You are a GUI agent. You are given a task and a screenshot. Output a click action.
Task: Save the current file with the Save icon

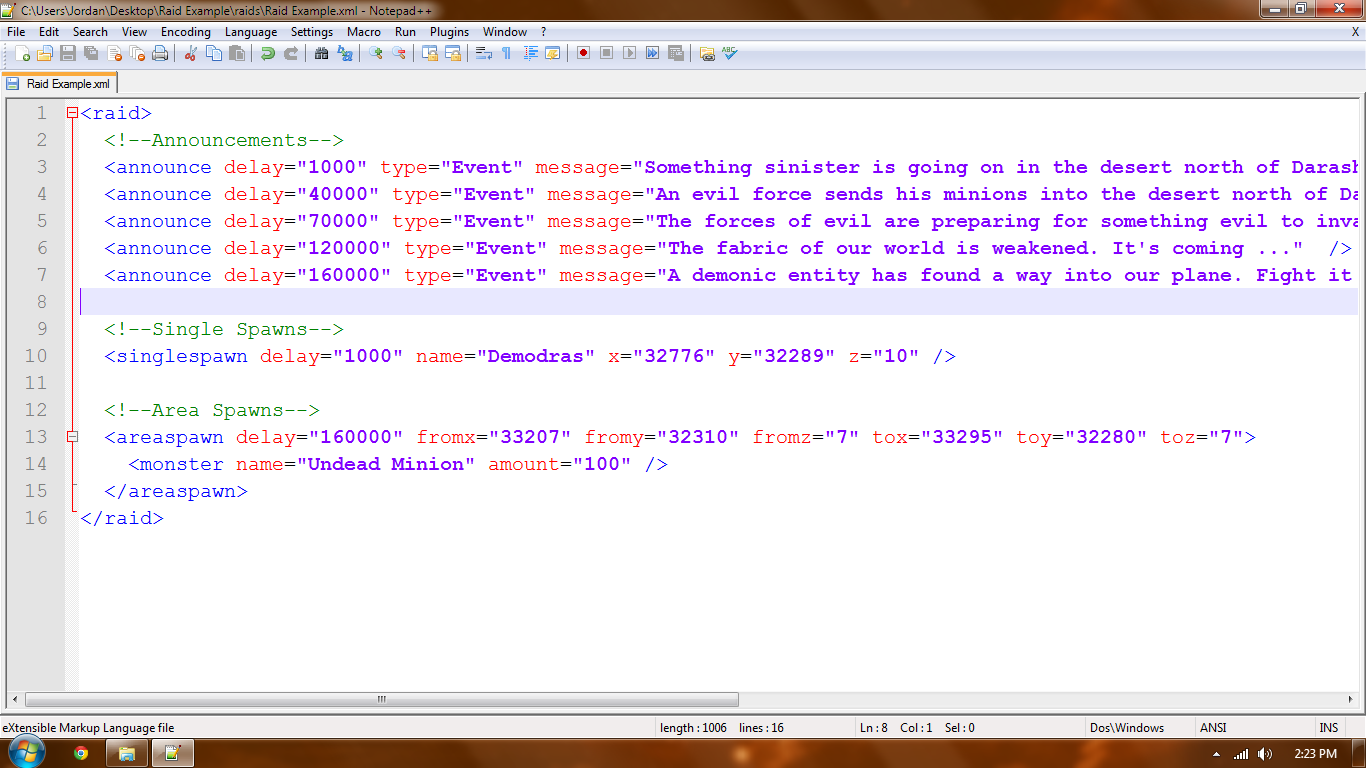tap(67, 53)
